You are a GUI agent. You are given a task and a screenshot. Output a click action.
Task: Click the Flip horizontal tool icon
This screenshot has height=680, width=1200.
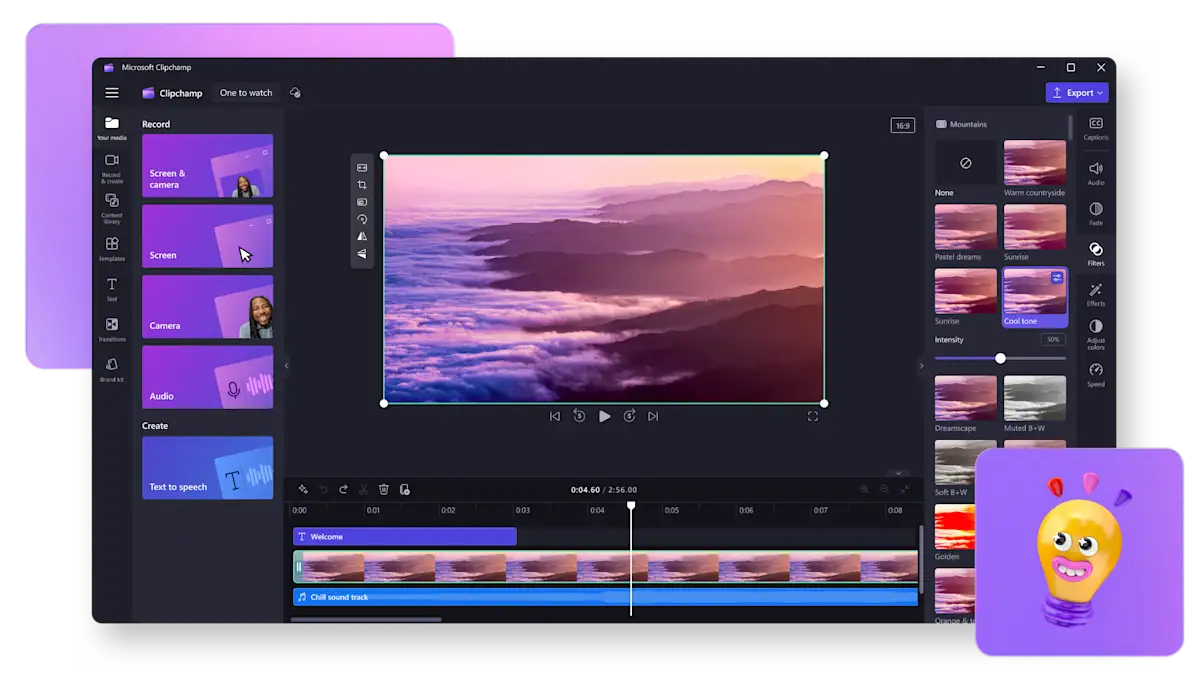[x=362, y=236]
